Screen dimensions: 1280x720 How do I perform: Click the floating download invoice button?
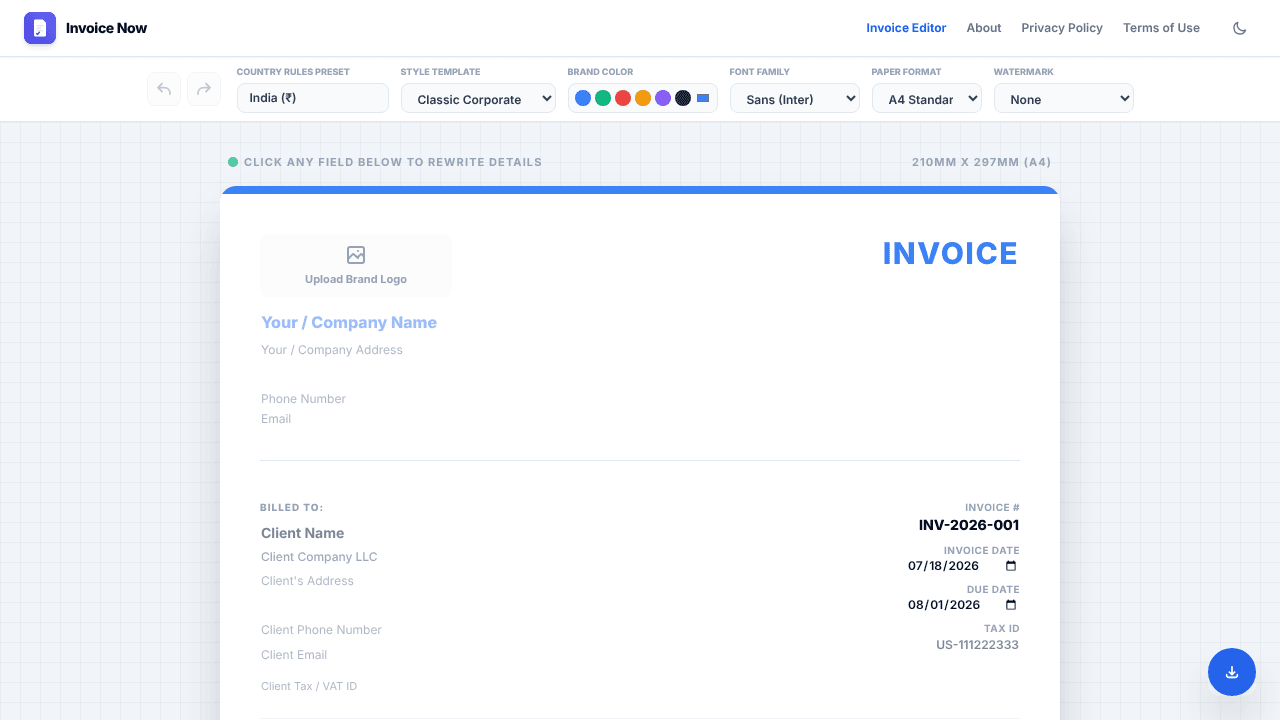coord(1232,672)
